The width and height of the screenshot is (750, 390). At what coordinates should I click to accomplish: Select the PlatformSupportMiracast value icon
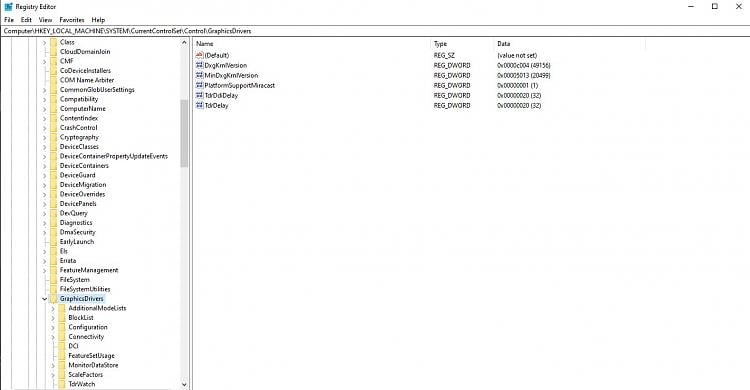click(x=199, y=85)
